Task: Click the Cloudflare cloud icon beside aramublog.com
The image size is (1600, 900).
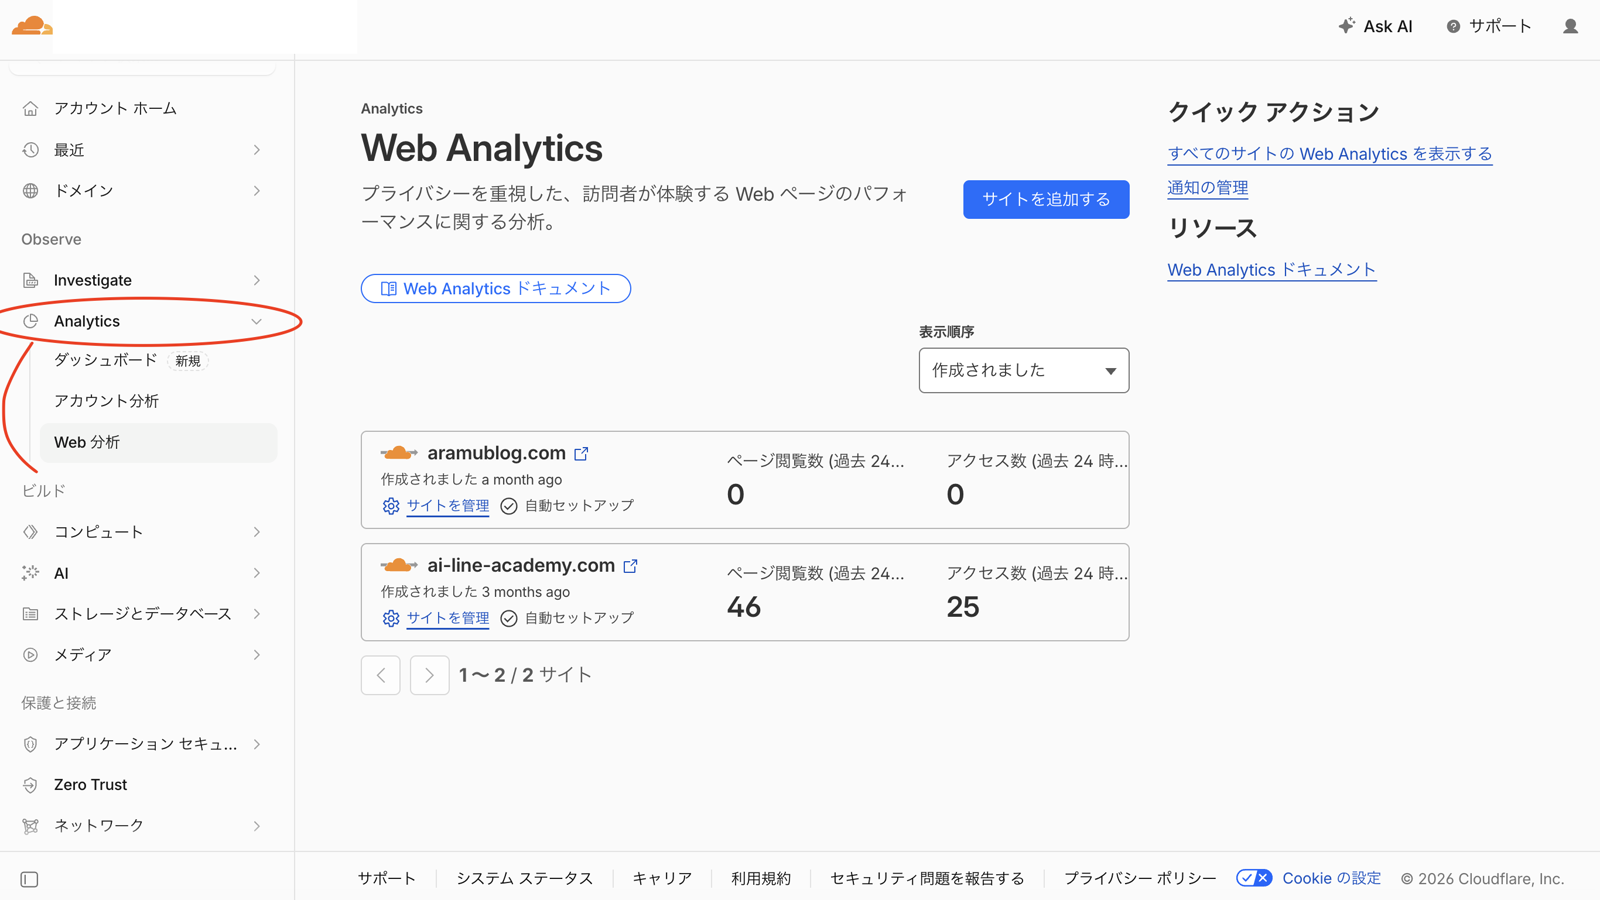Action: click(x=399, y=454)
